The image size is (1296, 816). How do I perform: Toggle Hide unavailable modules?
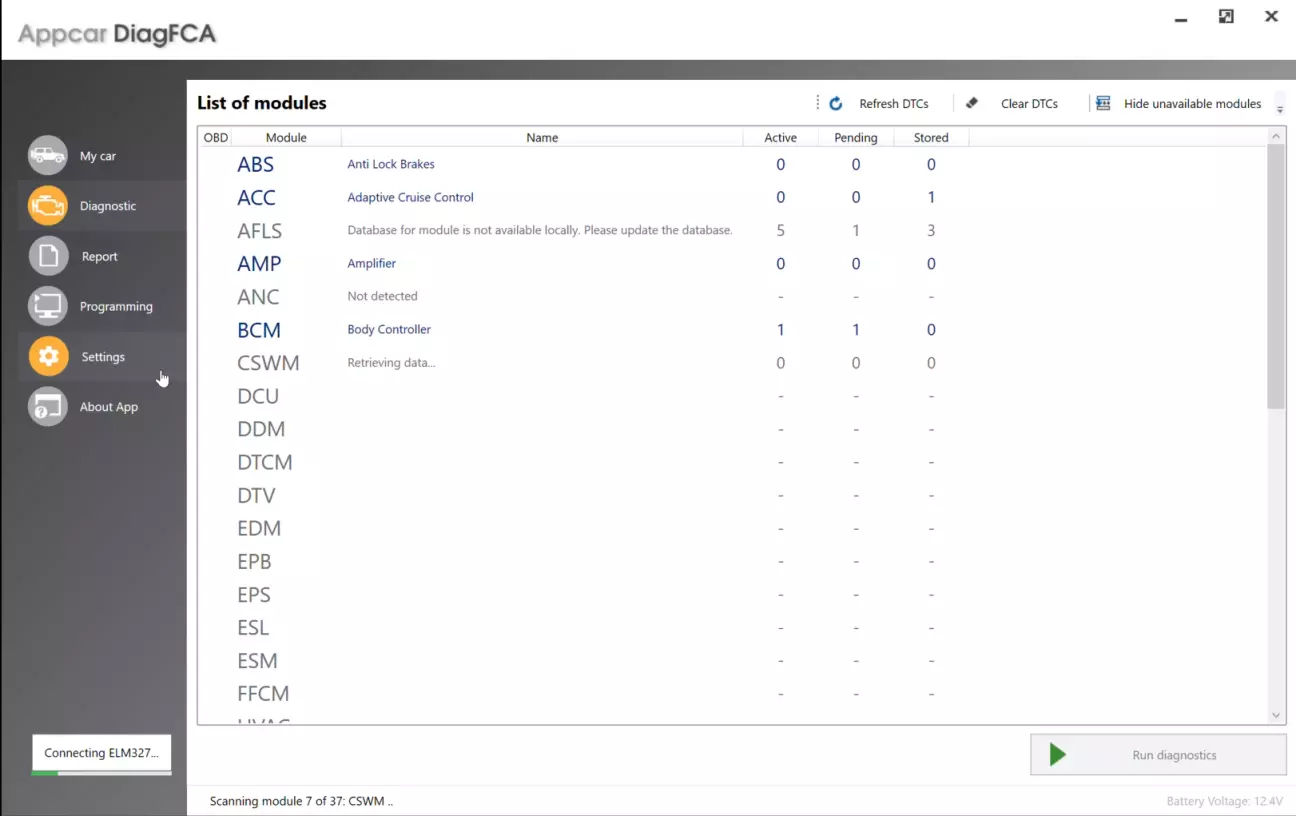pyautogui.click(x=1179, y=104)
